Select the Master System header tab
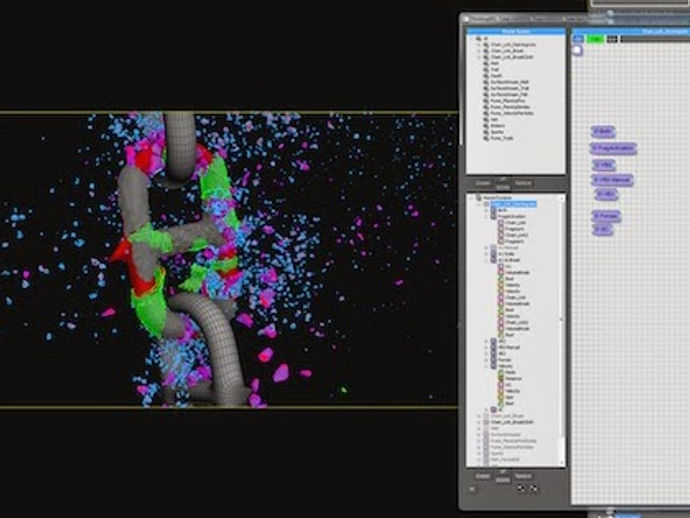The height and width of the screenshot is (518, 690). coord(516,31)
